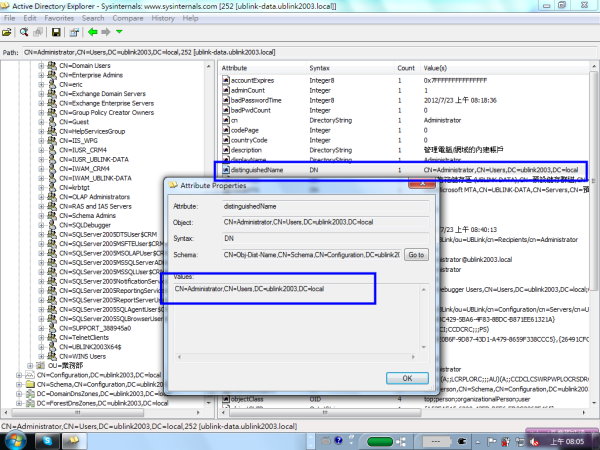Click the Windows Start orb
Image resolution: width=600 pixels, height=450 pixels.
click(14, 441)
